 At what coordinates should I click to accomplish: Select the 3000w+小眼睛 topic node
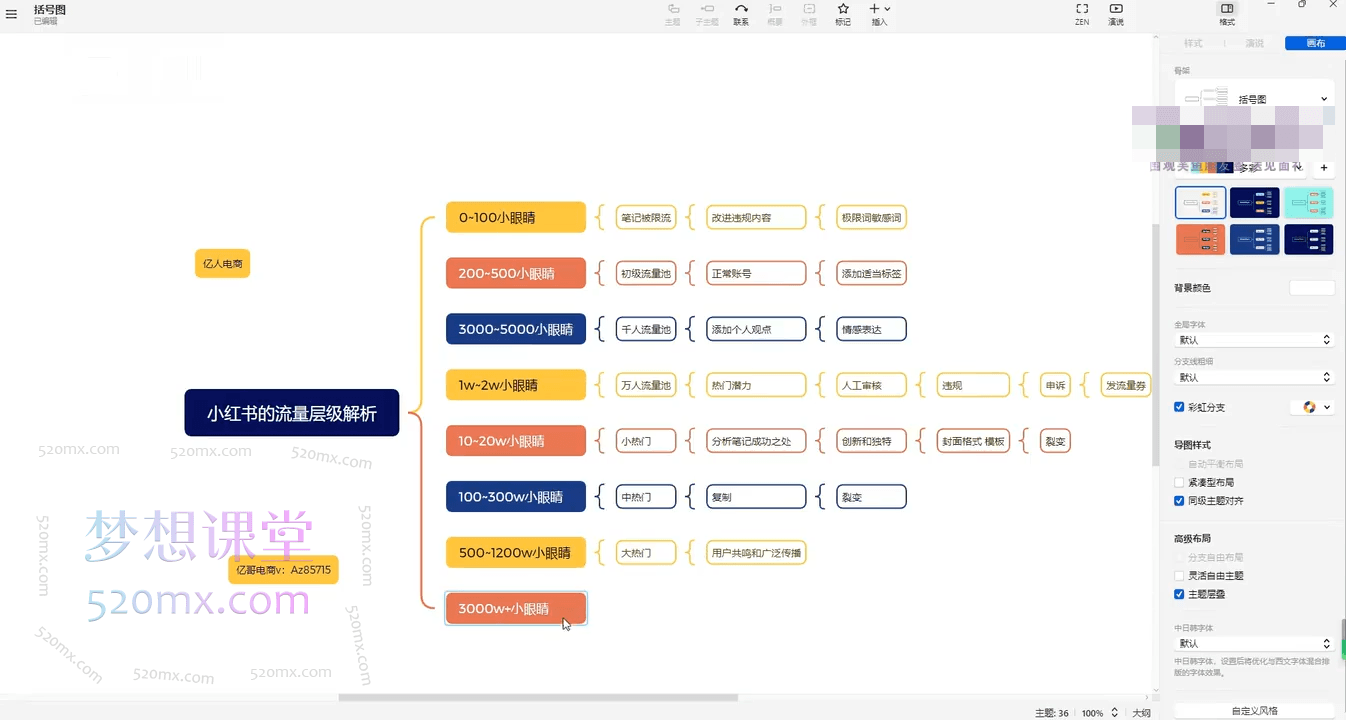[x=516, y=608]
